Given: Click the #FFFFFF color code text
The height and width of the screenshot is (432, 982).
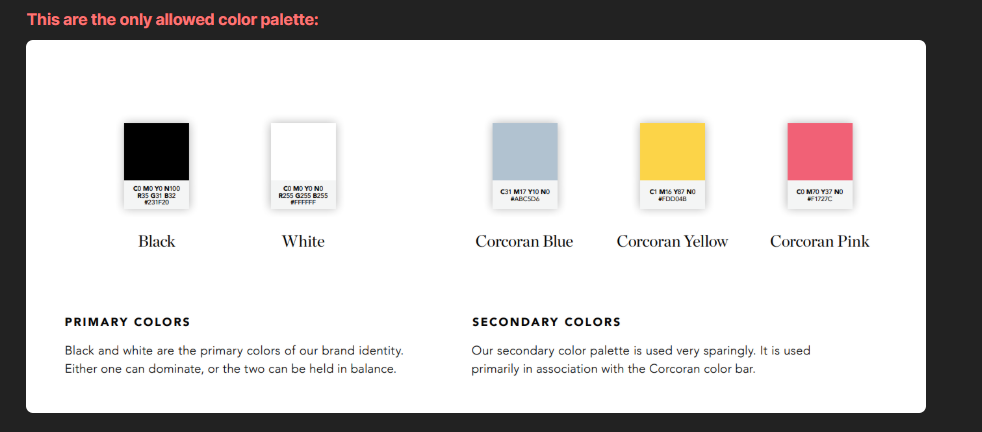Looking at the screenshot, I should 303,203.
